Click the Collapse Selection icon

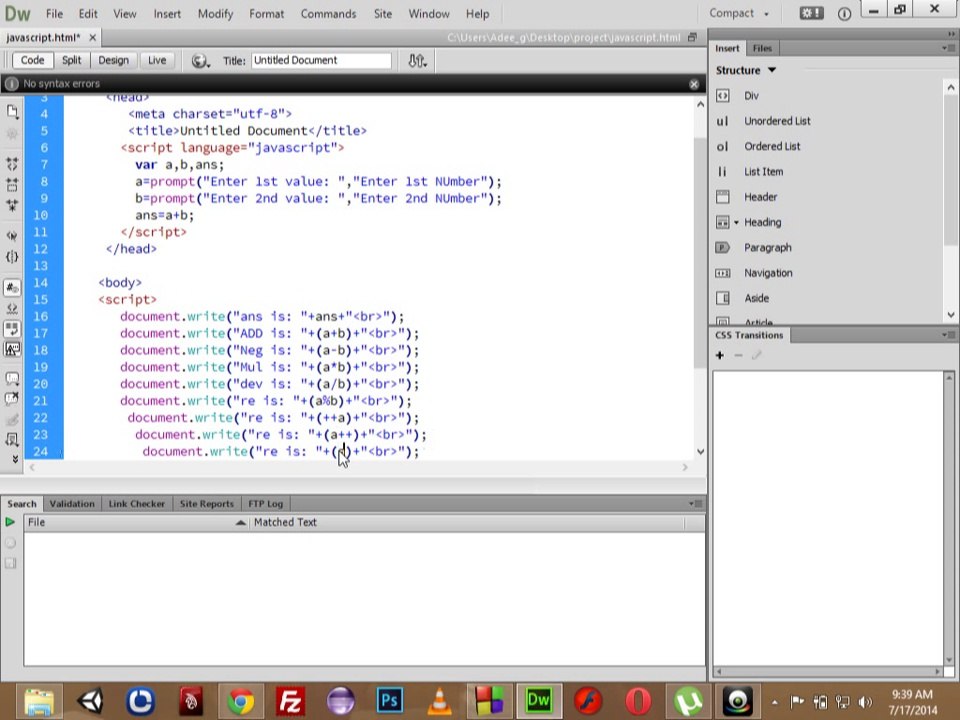(12, 184)
